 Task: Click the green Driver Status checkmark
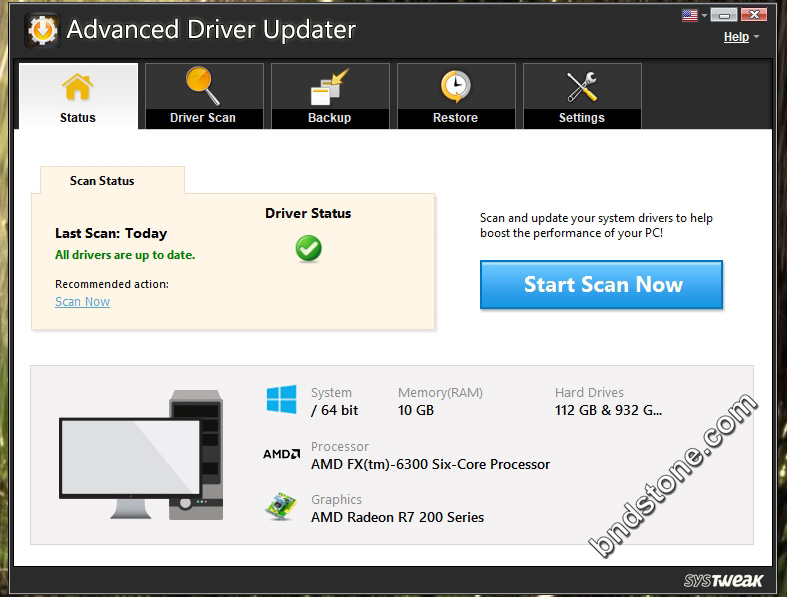(308, 248)
